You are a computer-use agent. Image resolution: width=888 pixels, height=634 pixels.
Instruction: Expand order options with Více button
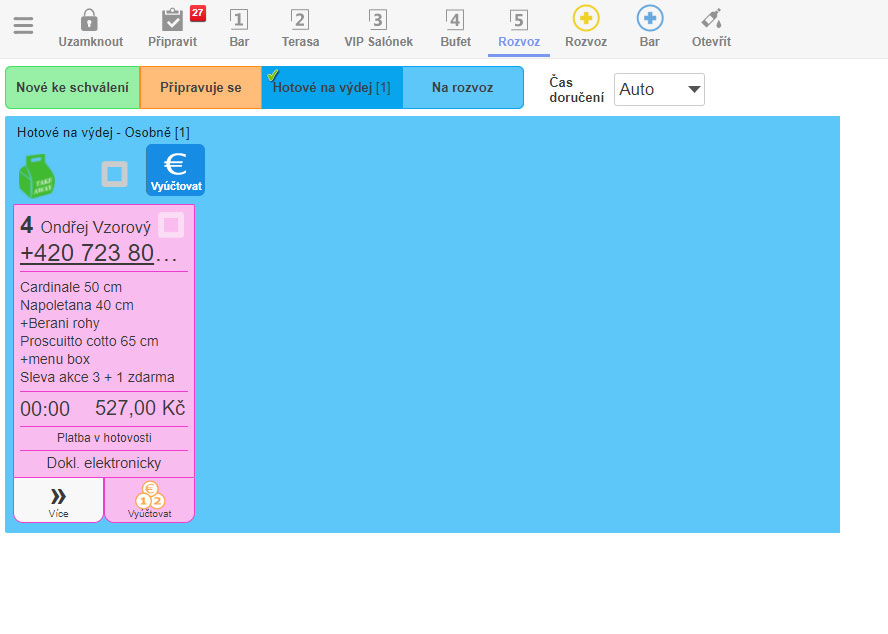coord(58,500)
